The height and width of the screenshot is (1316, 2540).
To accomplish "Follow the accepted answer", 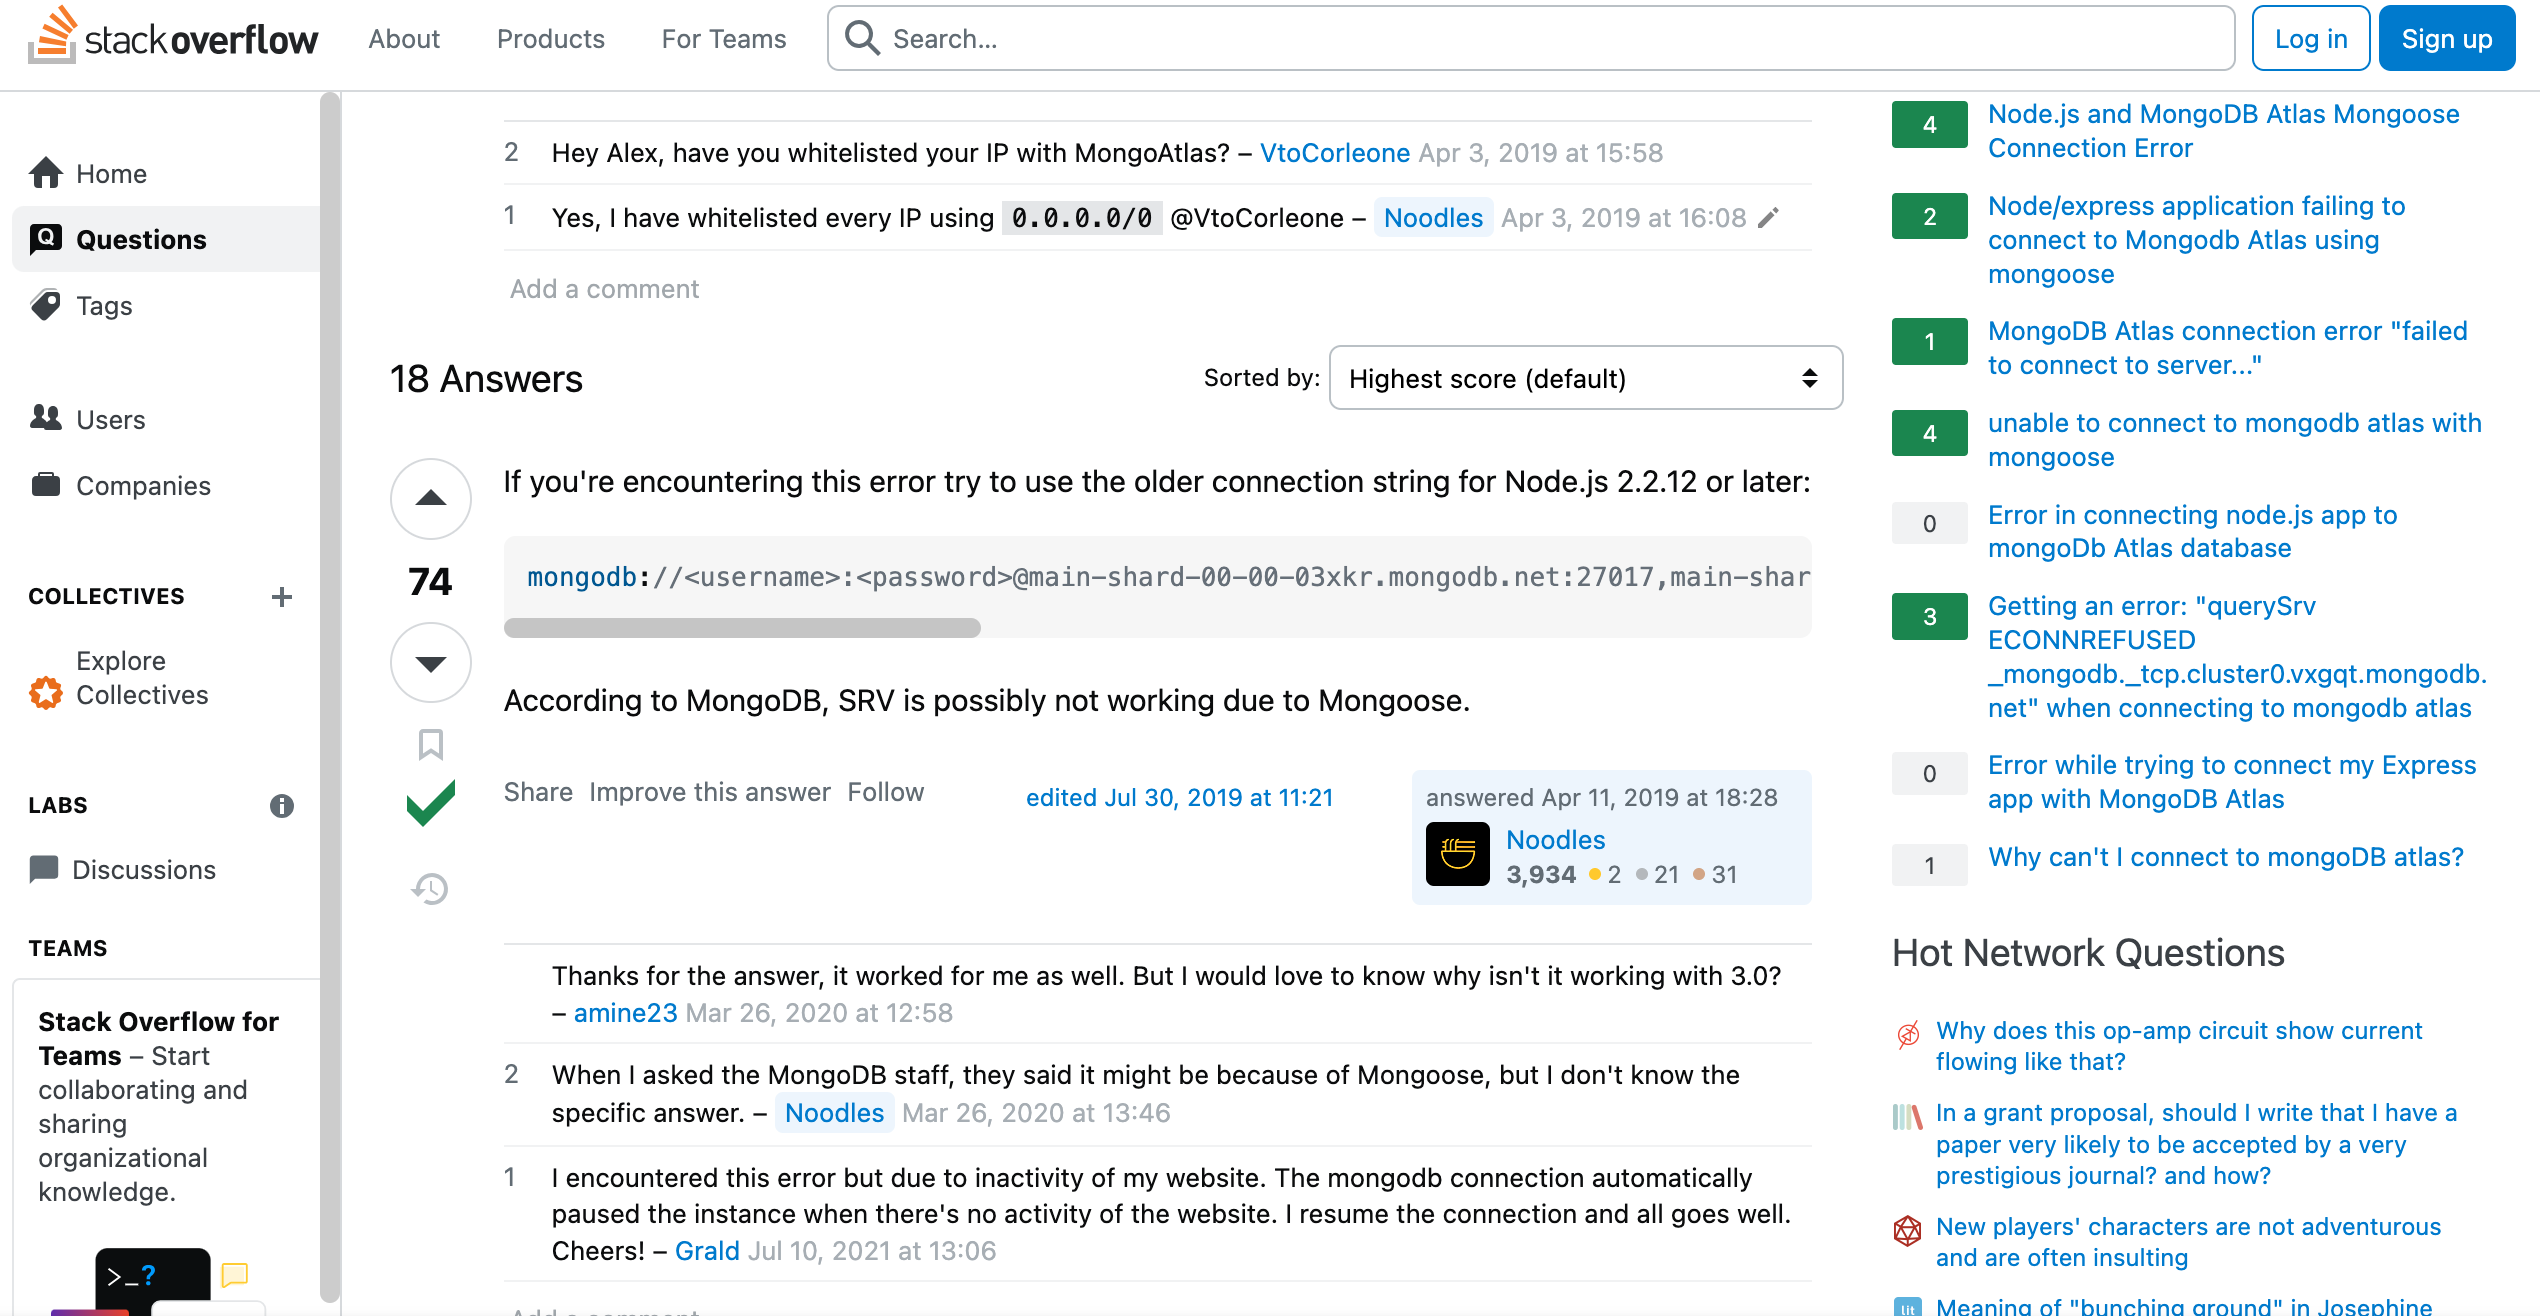I will click(886, 792).
